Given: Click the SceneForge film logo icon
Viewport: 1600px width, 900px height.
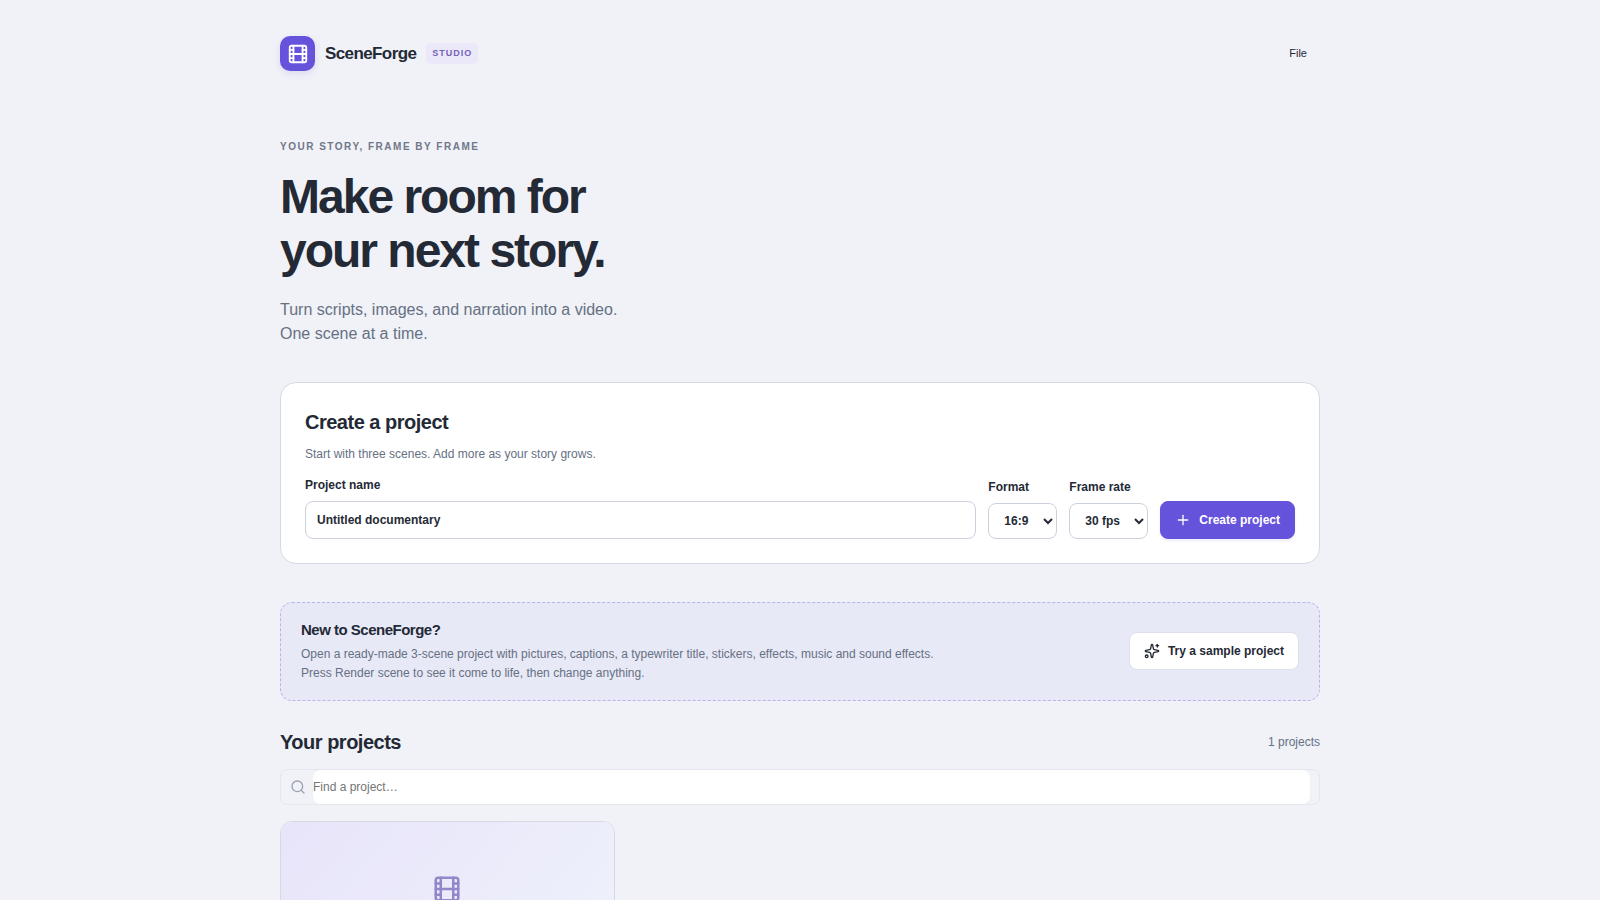Looking at the screenshot, I should [x=297, y=53].
